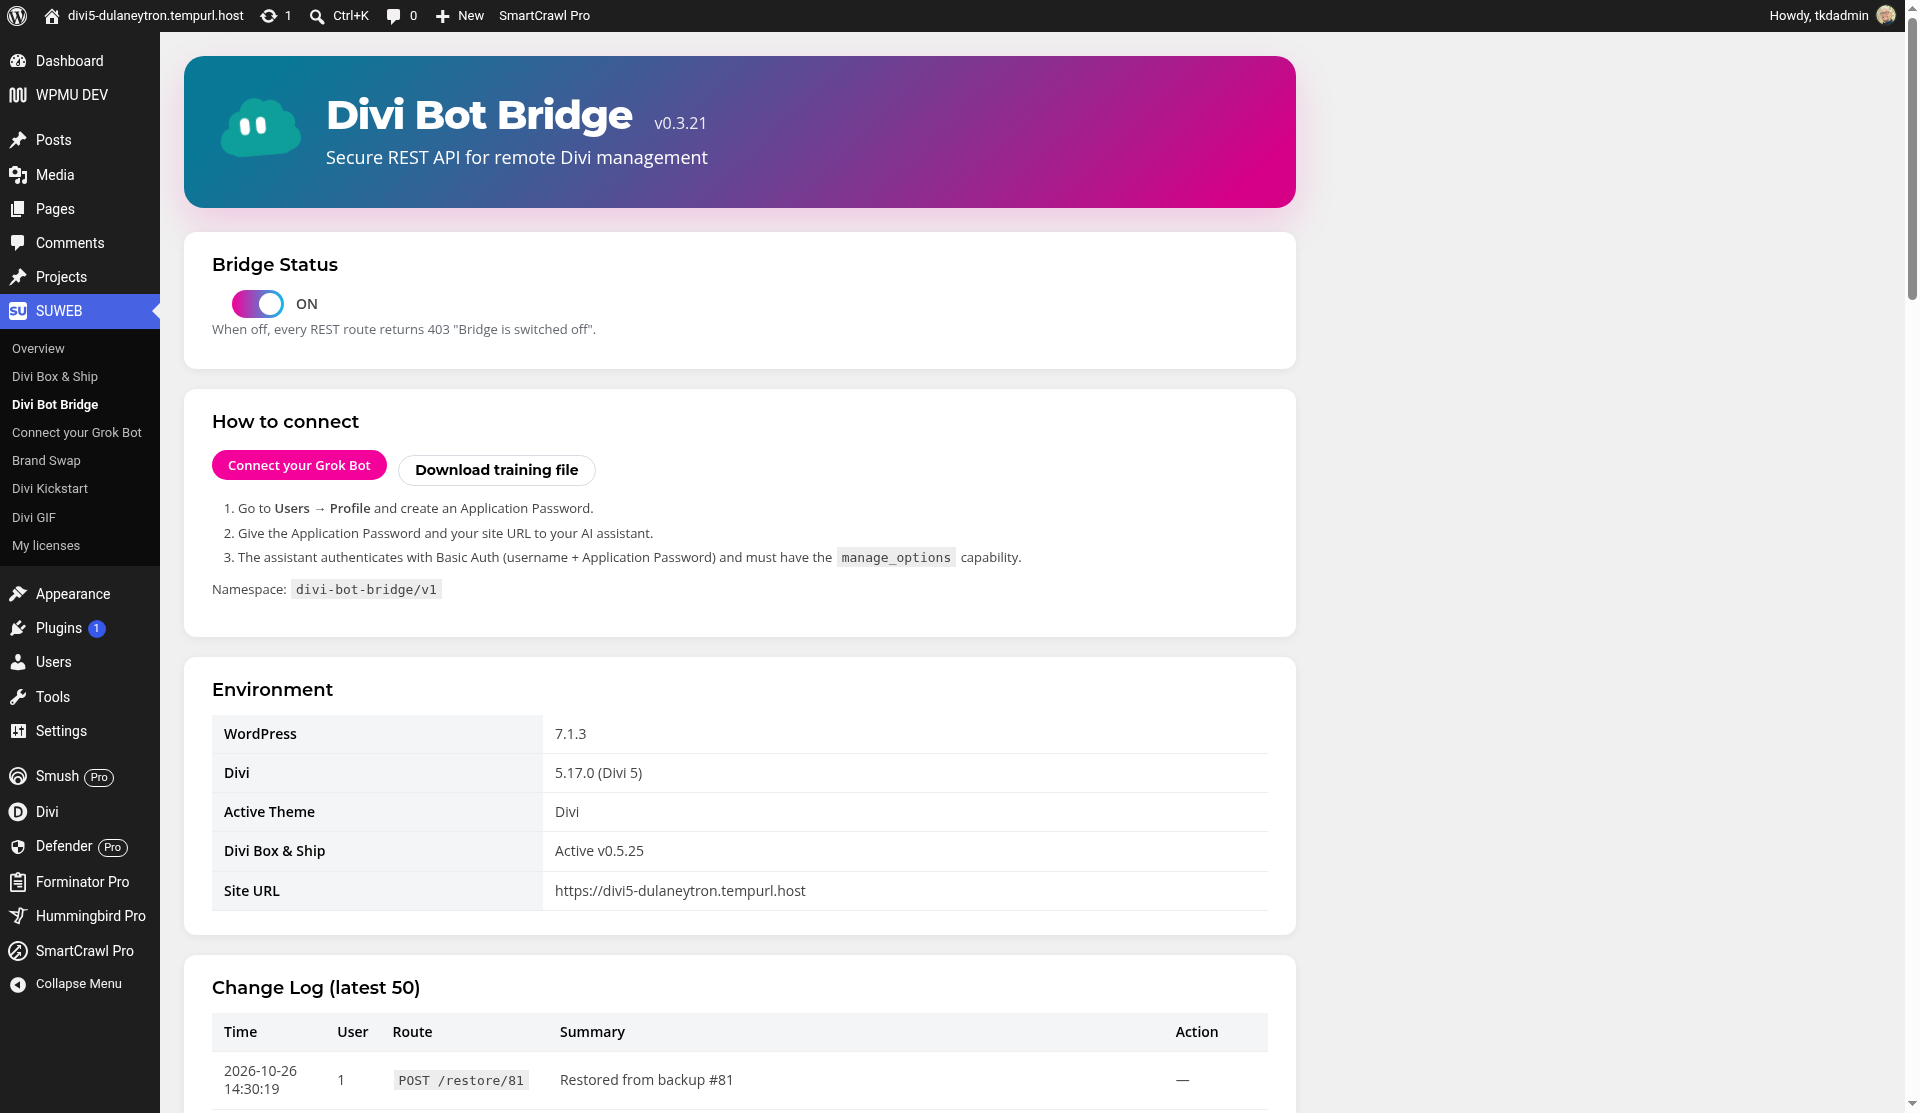
Task: Click the Media icon in sidebar
Action: click(18, 175)
